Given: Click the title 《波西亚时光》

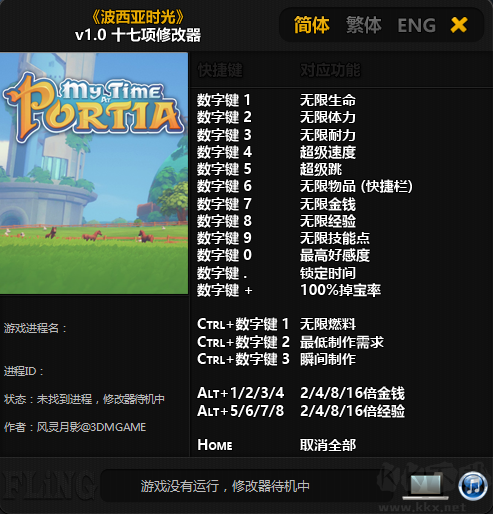Looking at the screenshot, I should click(138, 18).
